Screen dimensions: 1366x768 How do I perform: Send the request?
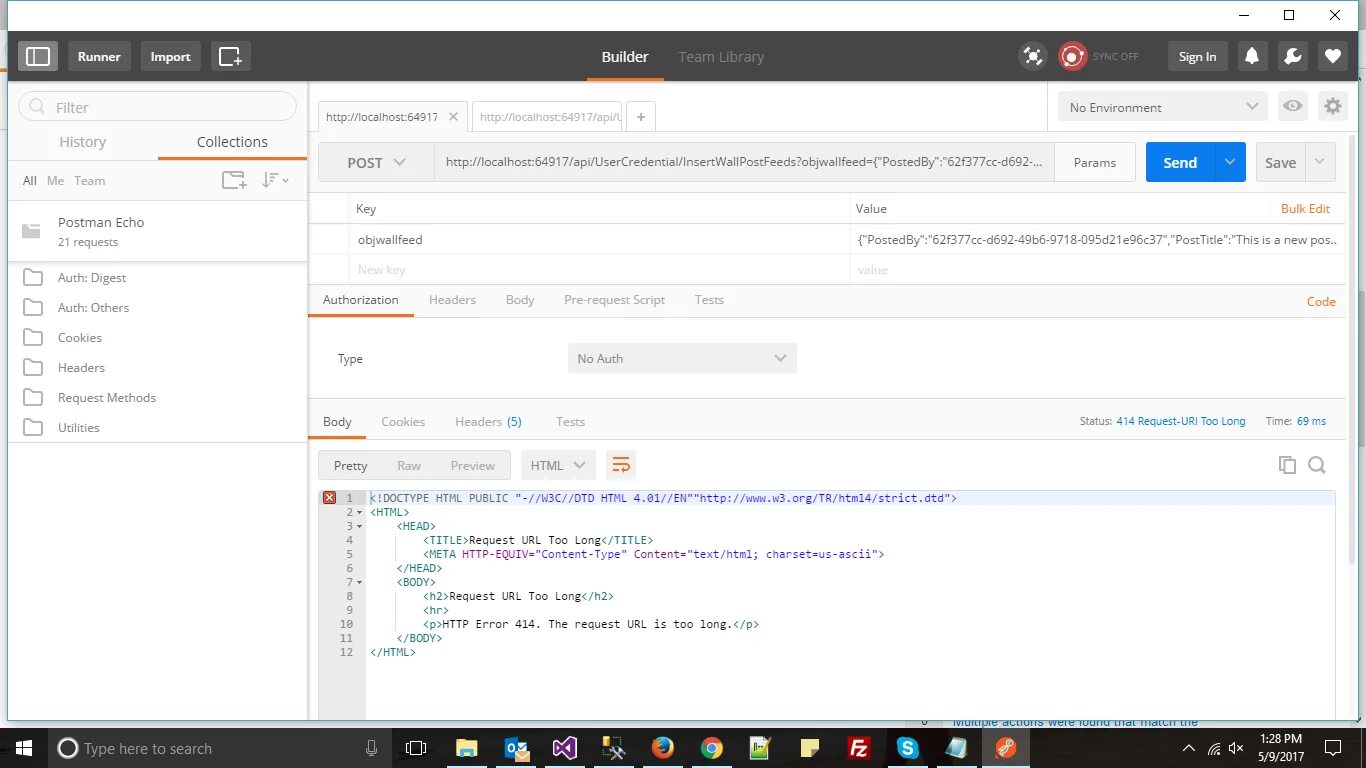pos(1180,162)
